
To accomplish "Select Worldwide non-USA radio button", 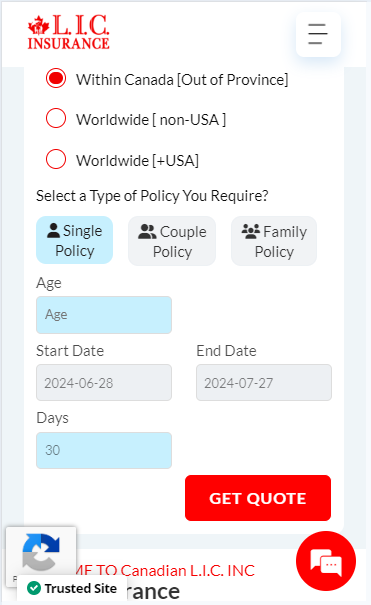I will pos(56,118).
